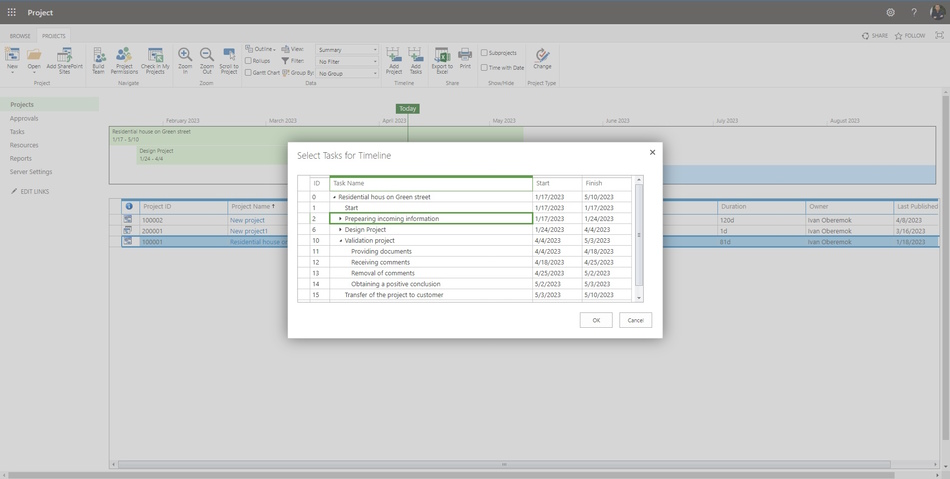
Task: Expand the Prepearing incoming information task
Action: 340,219
